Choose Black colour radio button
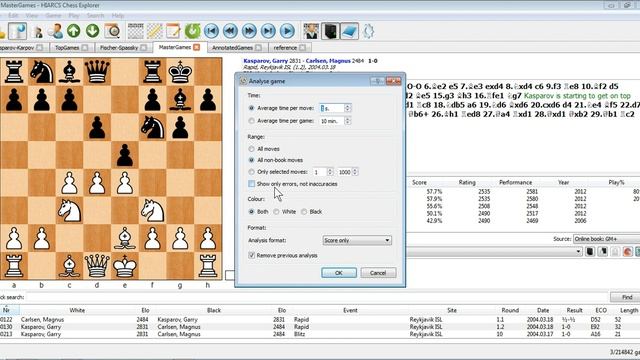 tap(304, 211)
